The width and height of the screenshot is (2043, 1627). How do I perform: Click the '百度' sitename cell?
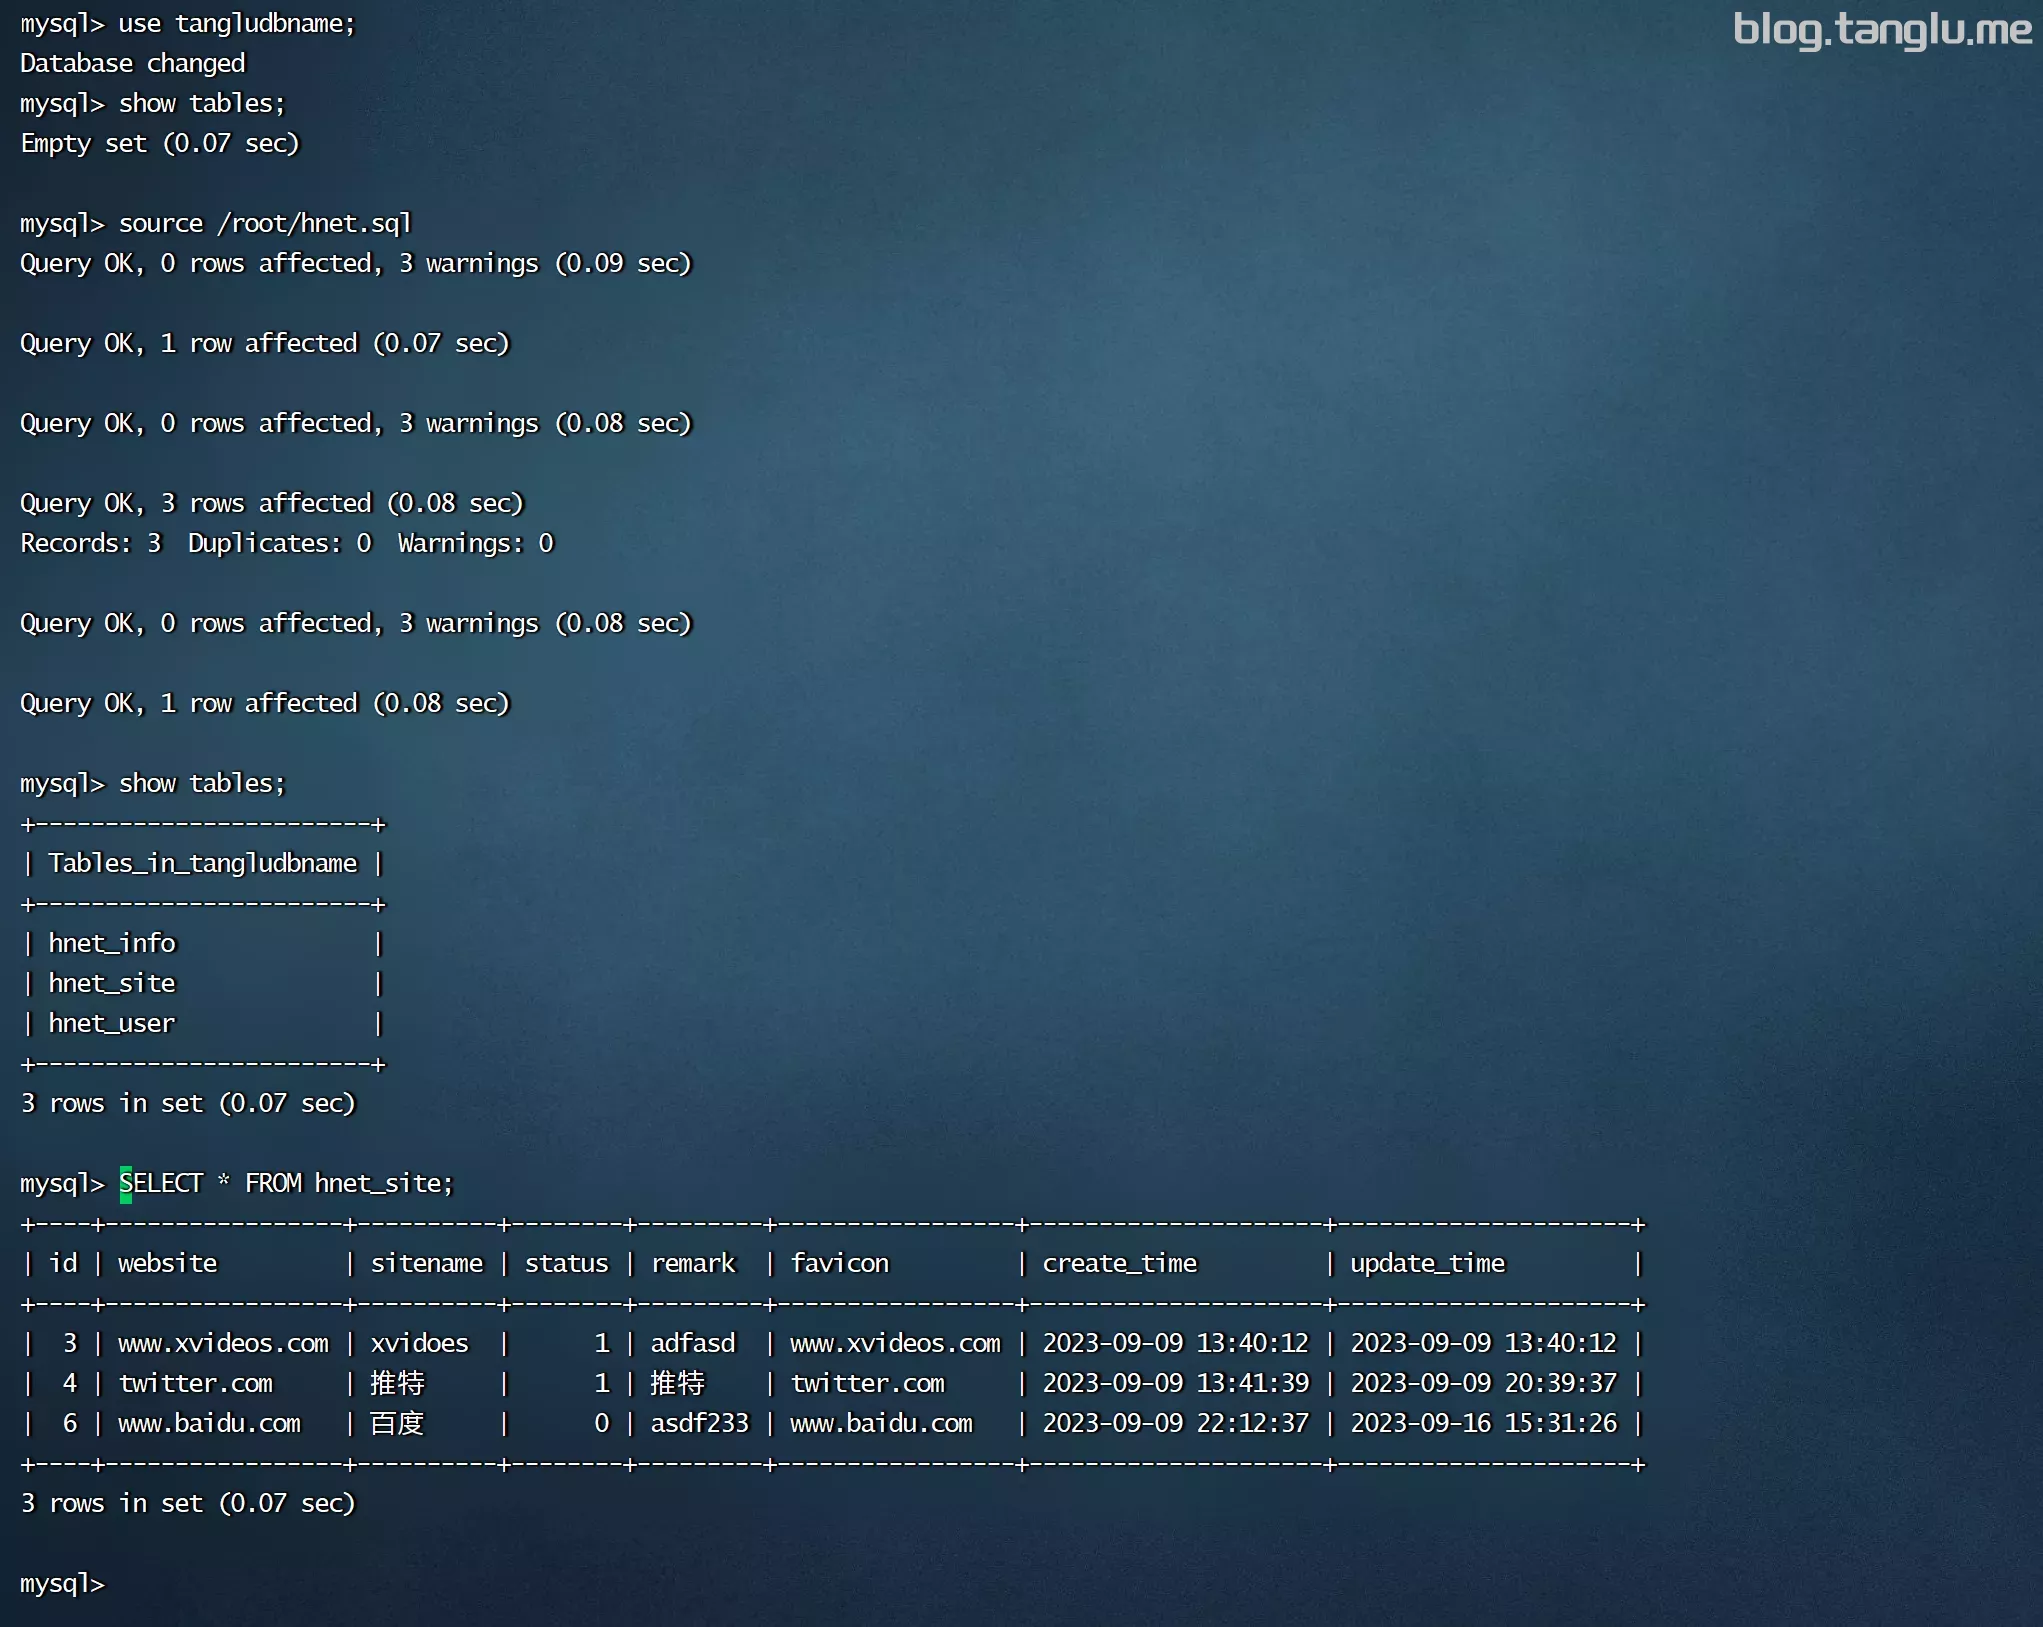click(398, 1424)
